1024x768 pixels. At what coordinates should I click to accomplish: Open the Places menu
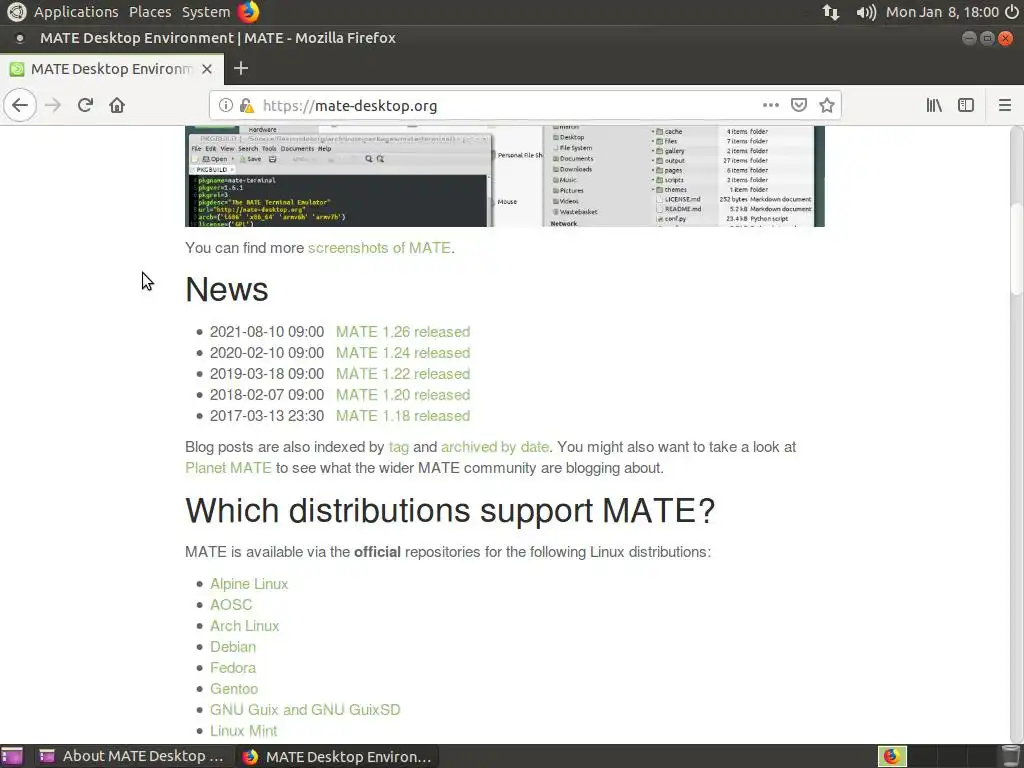pos(150,12)
